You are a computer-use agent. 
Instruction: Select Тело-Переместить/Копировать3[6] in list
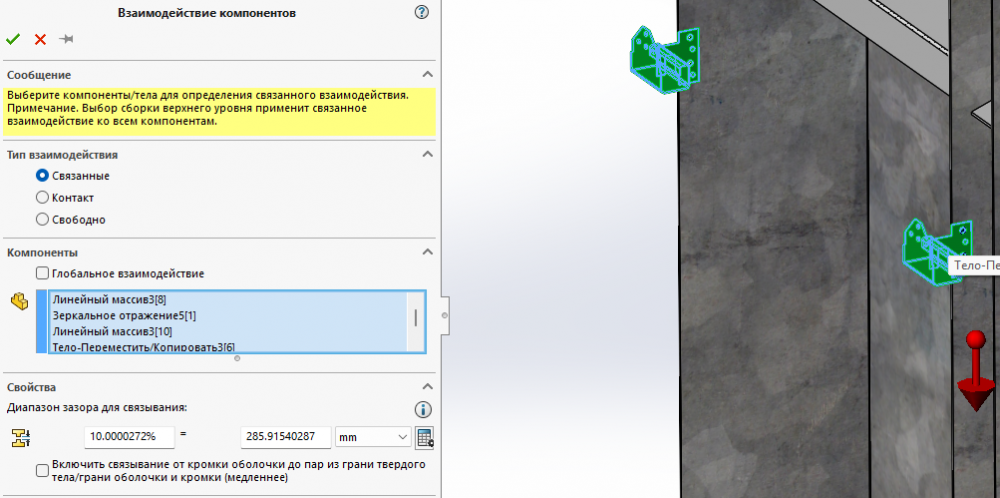(x=227, y=347)
